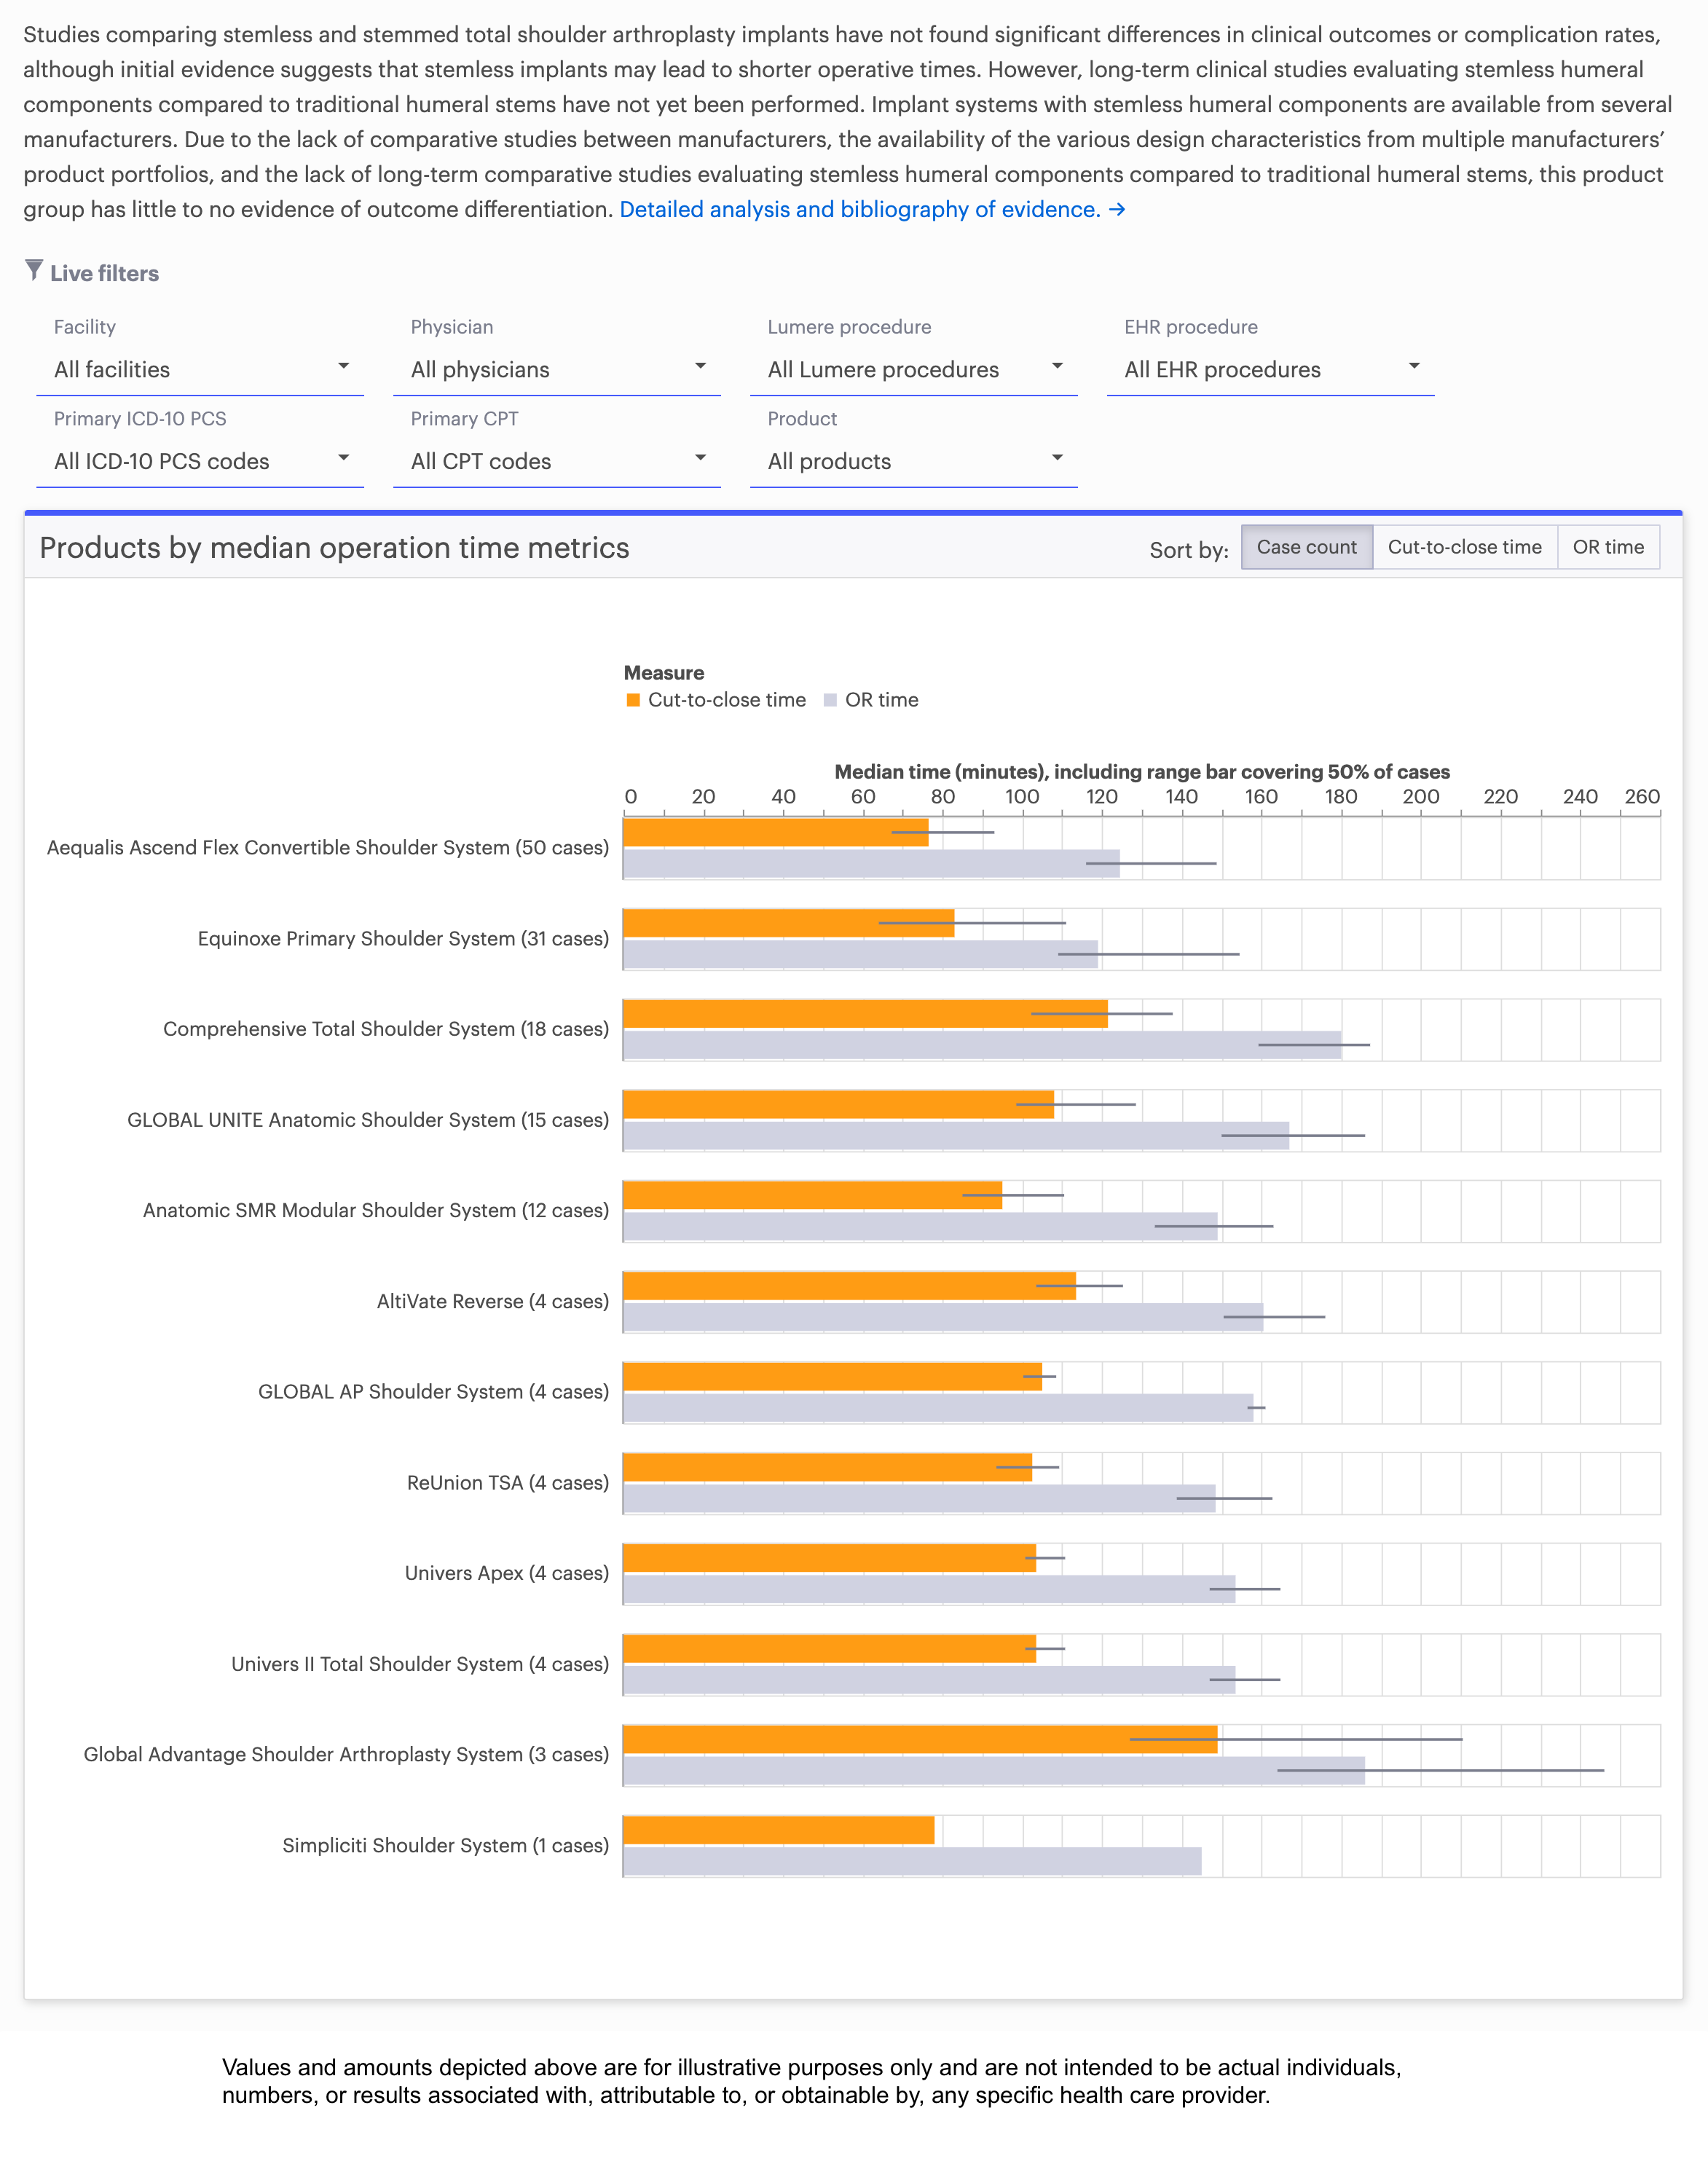Open the Product filter dropdown
The height and width of the screenshot is (2159, 1708).
[913, 461]
